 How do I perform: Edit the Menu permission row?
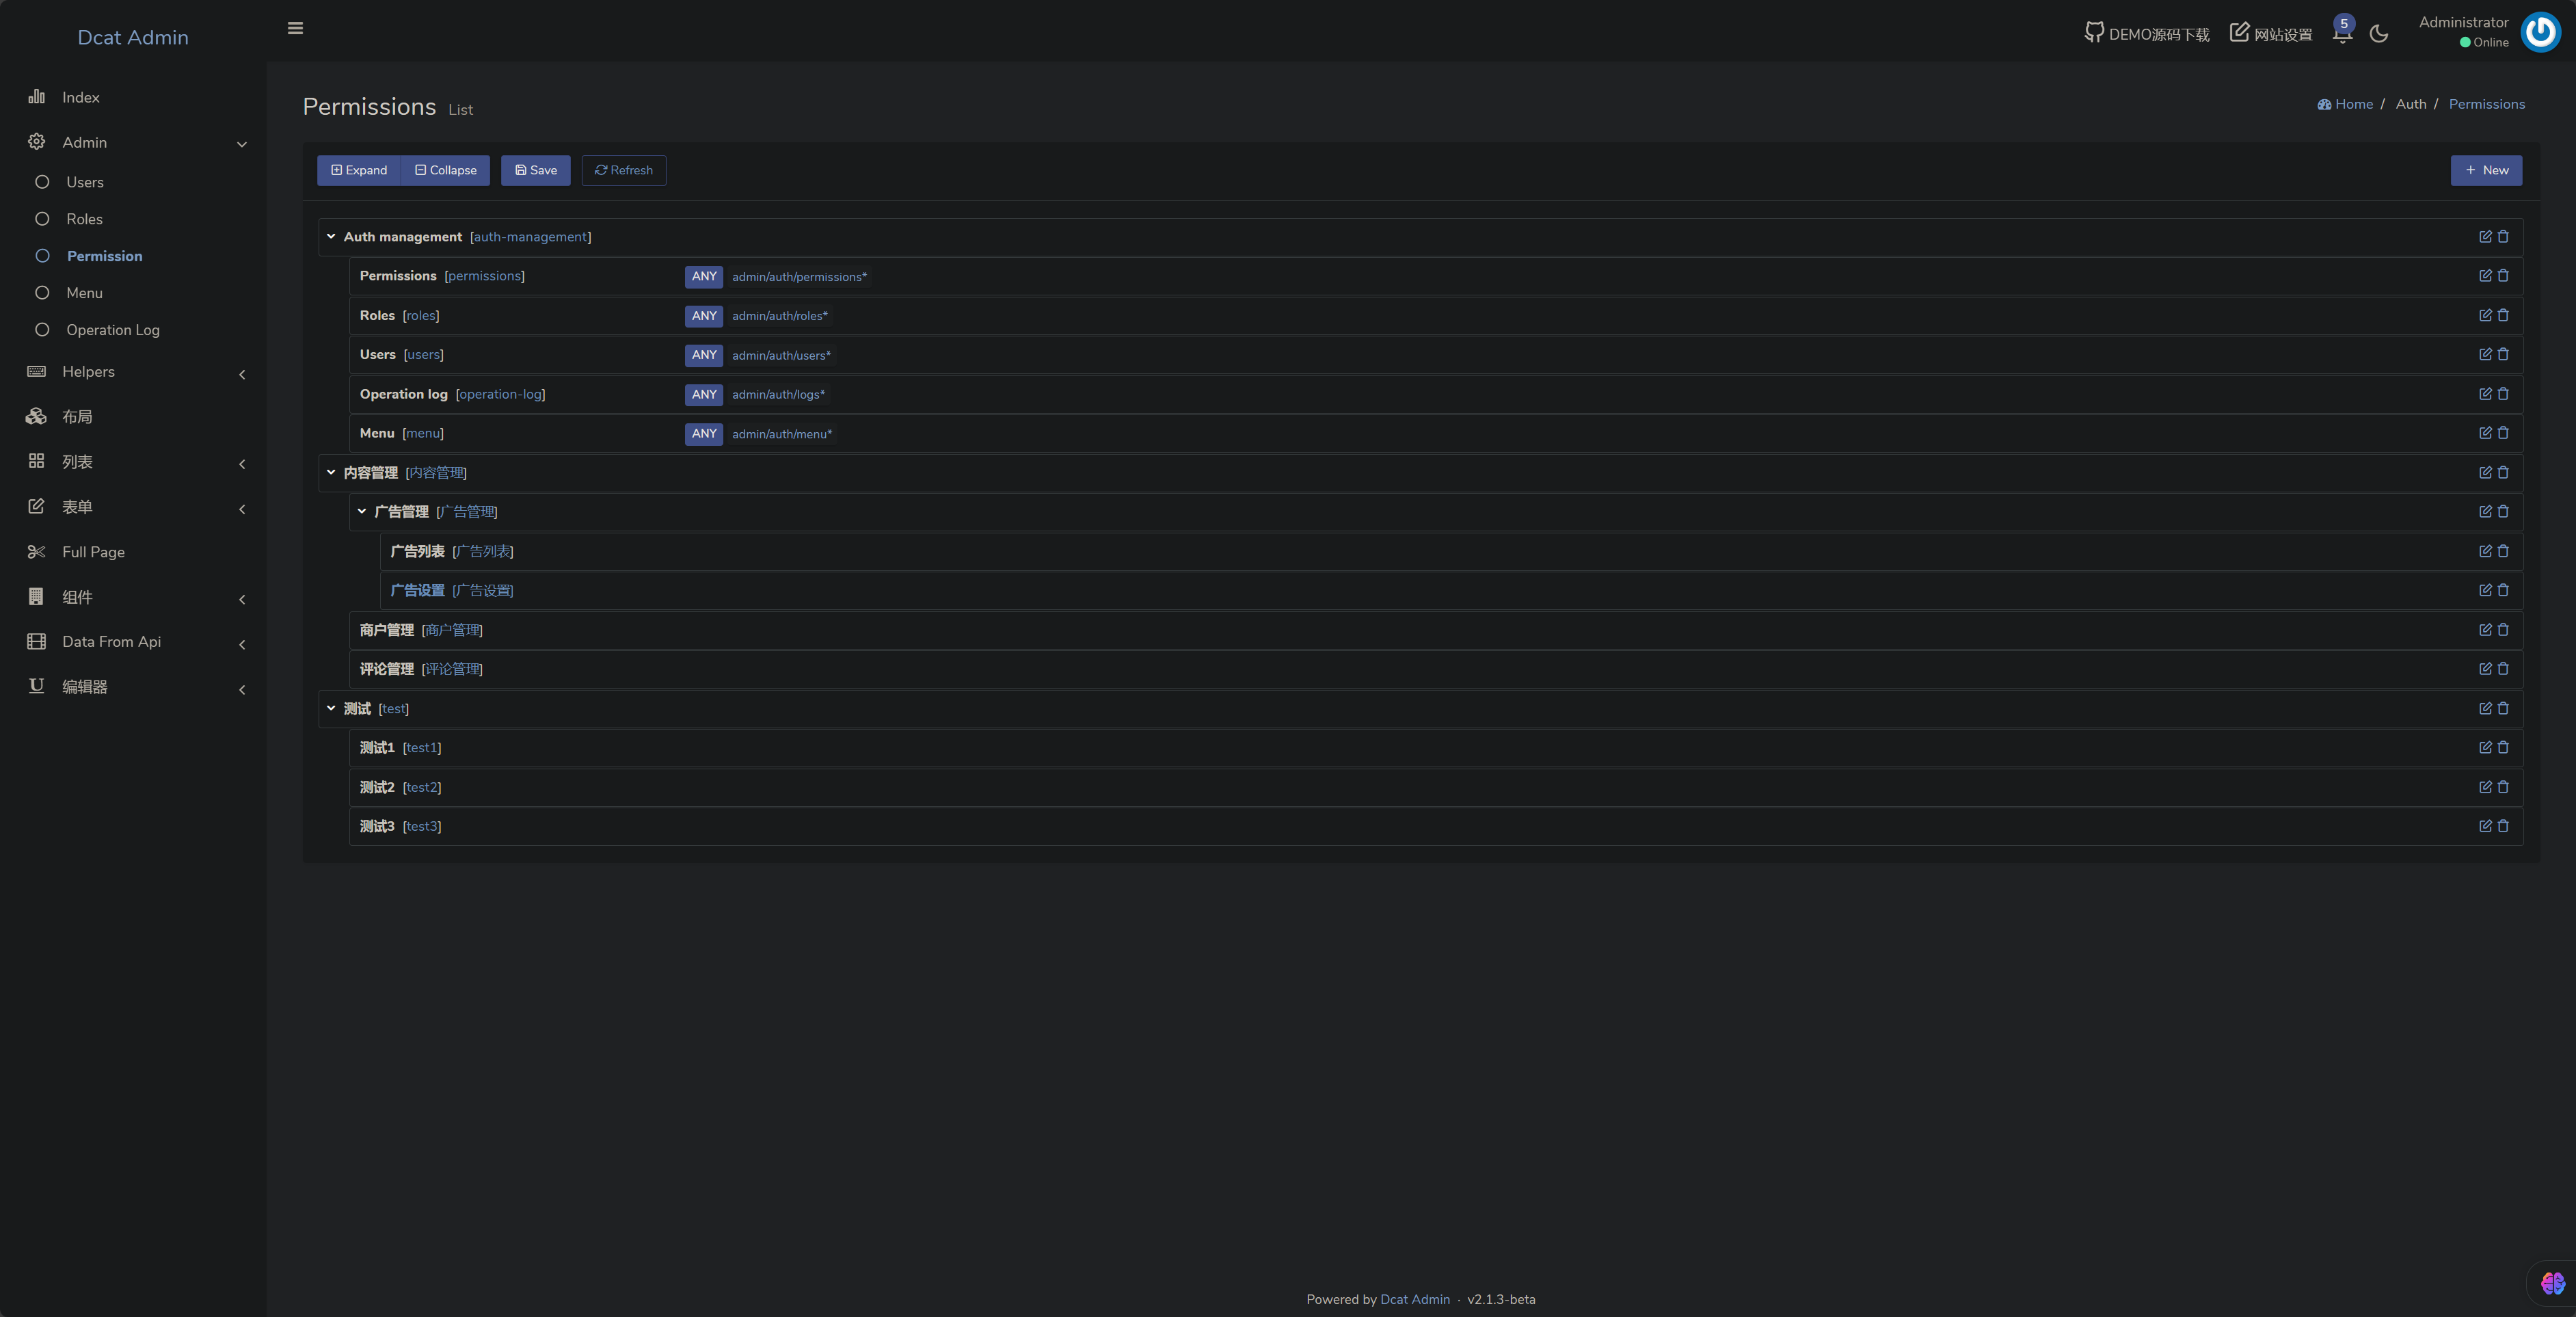pyautogui.click(x=2485, y=433)
